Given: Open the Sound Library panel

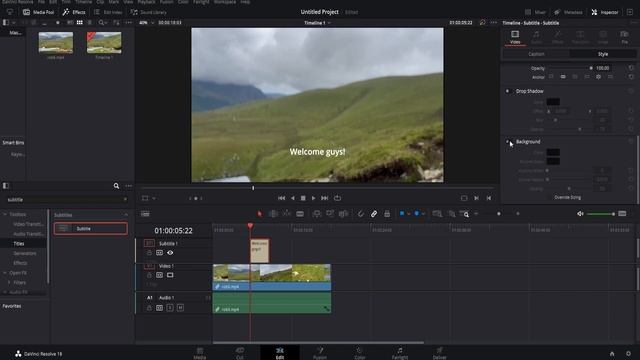Looking at the screenshot, I should coord(149,12).
